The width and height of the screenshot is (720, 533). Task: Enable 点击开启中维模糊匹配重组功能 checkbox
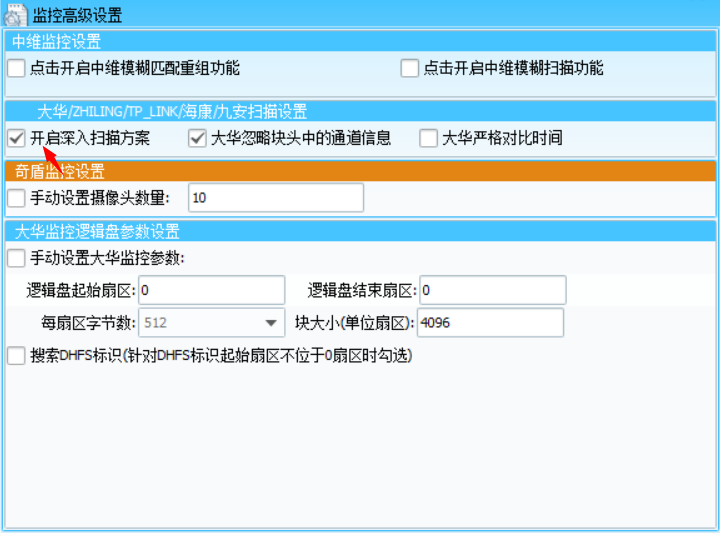point(16,68)
